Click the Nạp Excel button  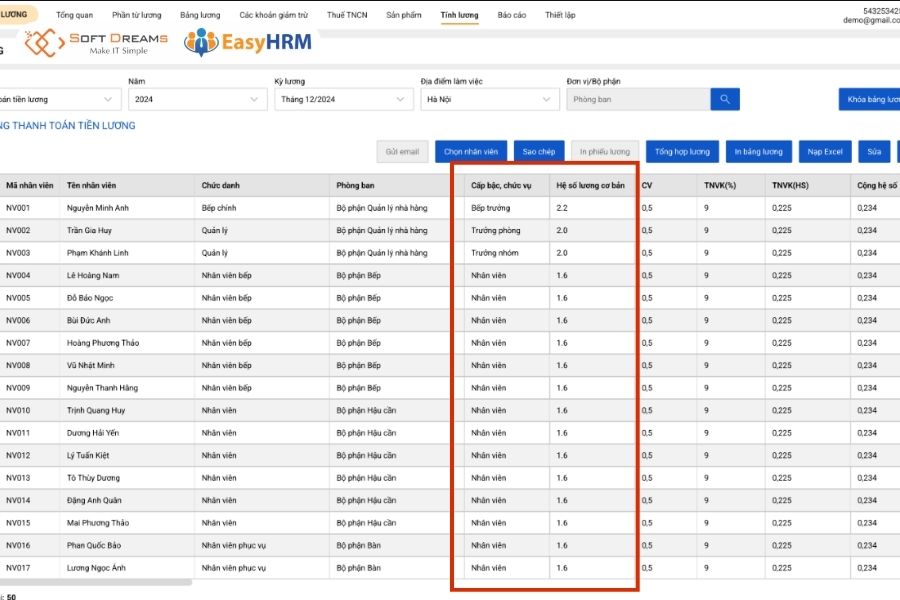click(825, 152)
